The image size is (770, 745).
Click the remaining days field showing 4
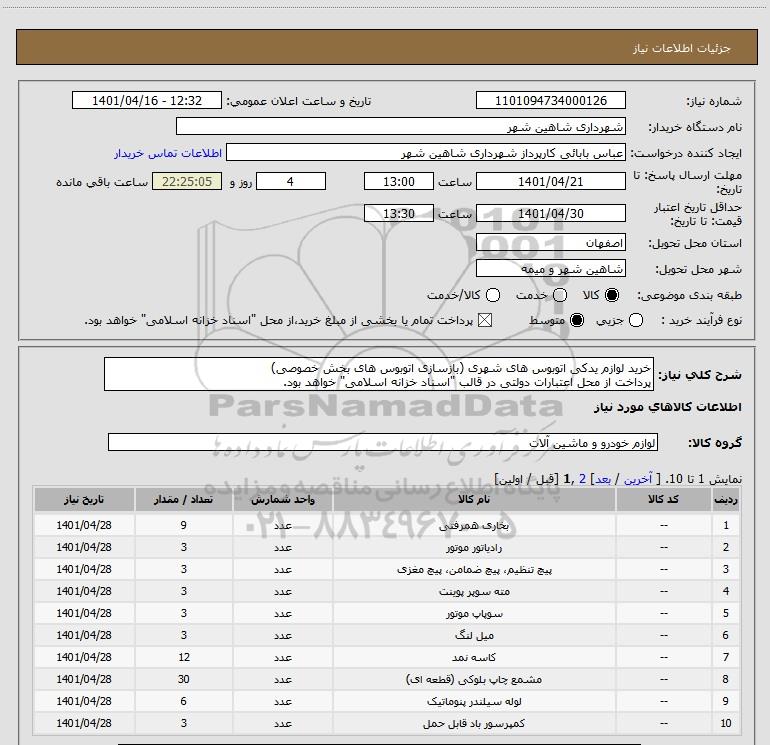pos(291,181)
